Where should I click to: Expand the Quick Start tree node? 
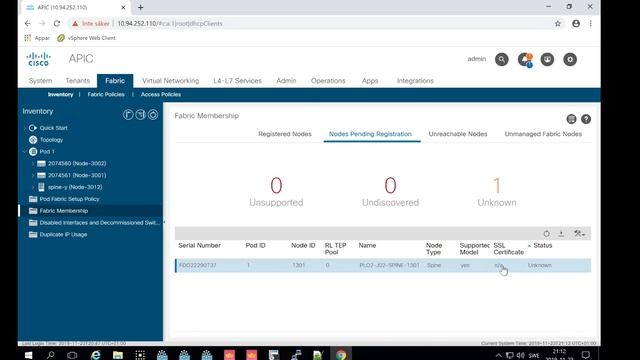(x=25, y=128)
